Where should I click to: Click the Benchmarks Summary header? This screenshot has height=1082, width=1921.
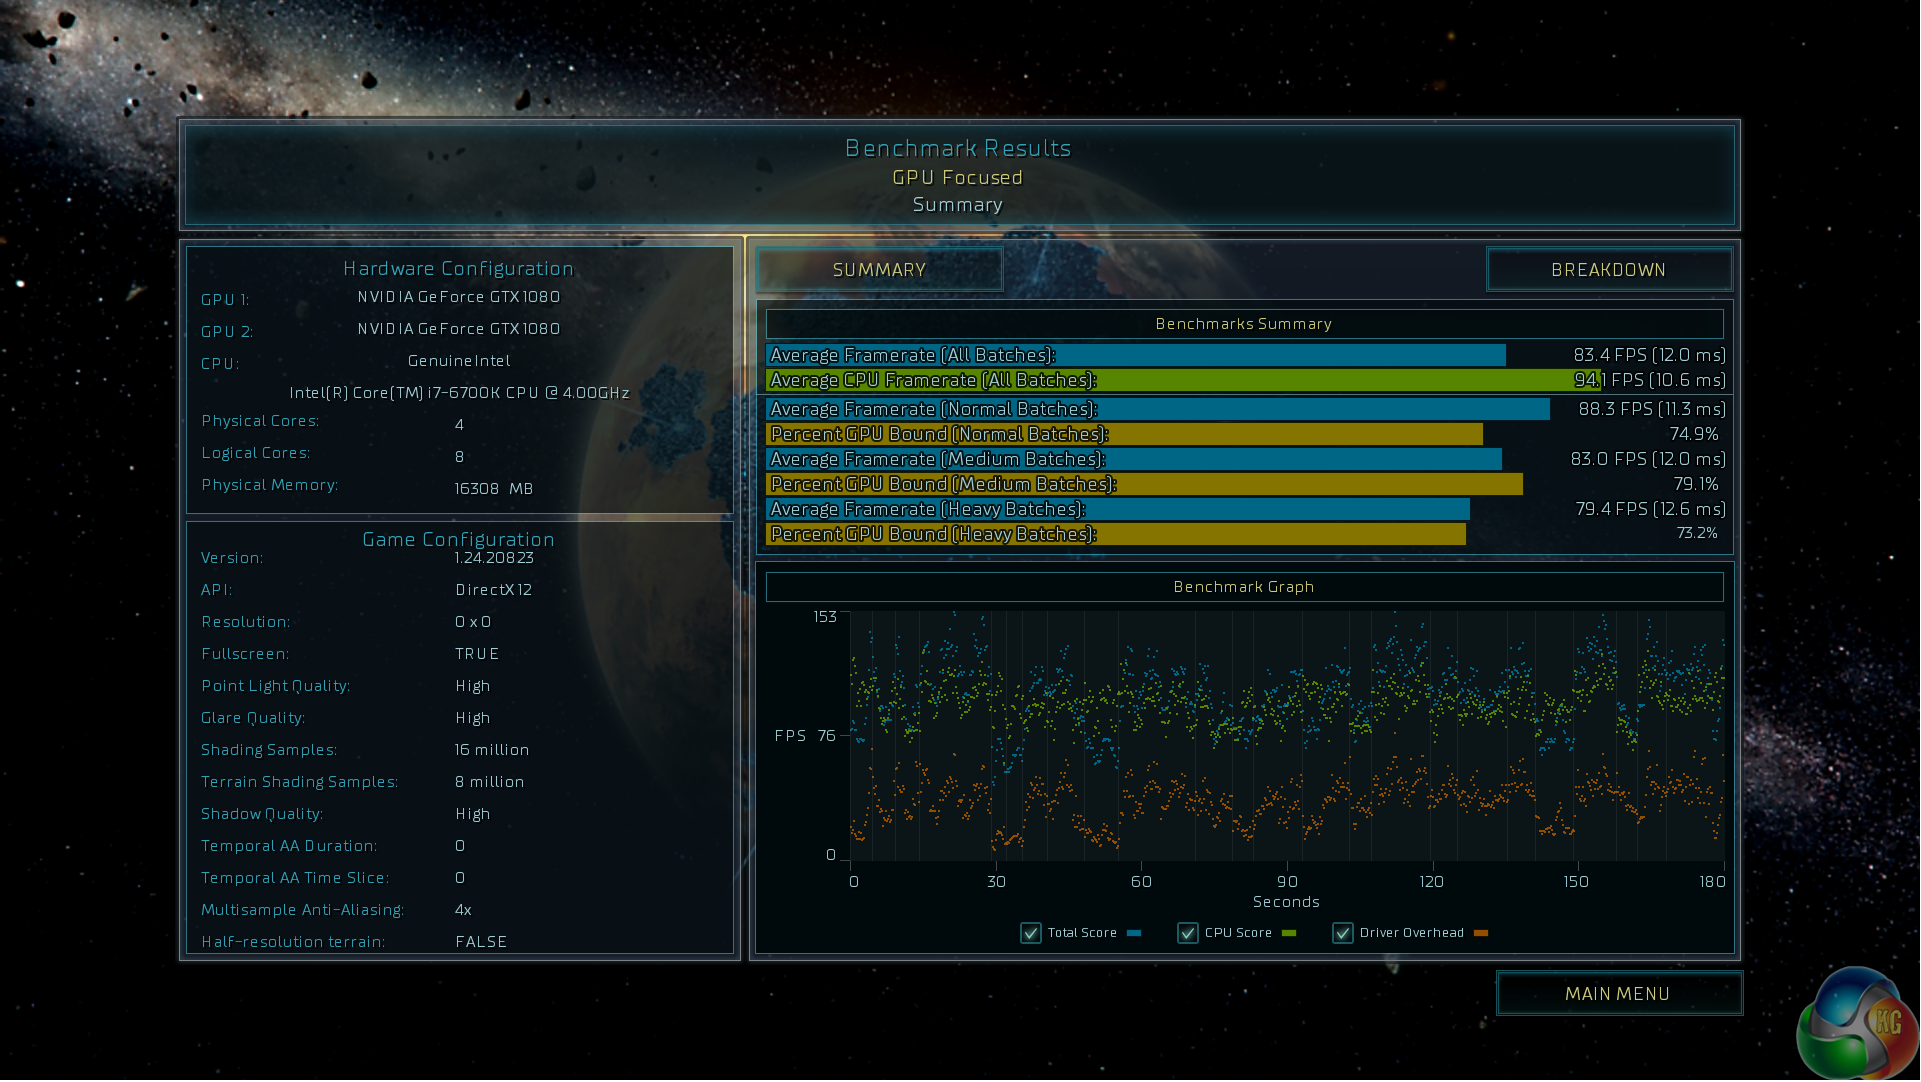tap(1244, 325)
